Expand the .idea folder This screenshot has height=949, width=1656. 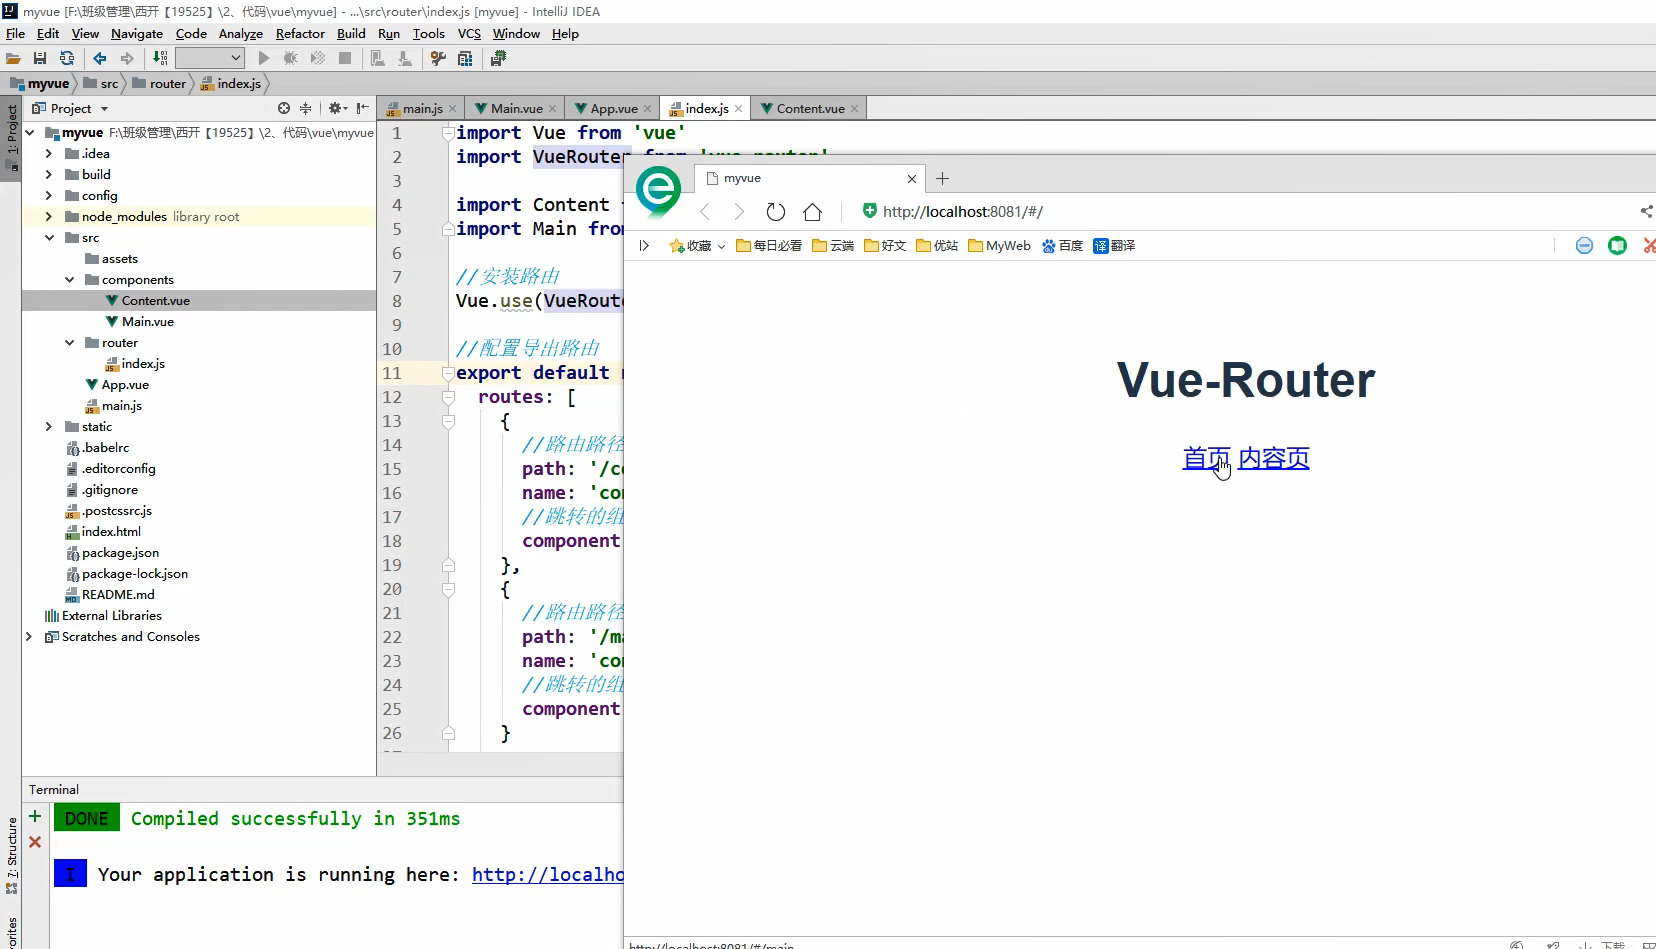48,154
